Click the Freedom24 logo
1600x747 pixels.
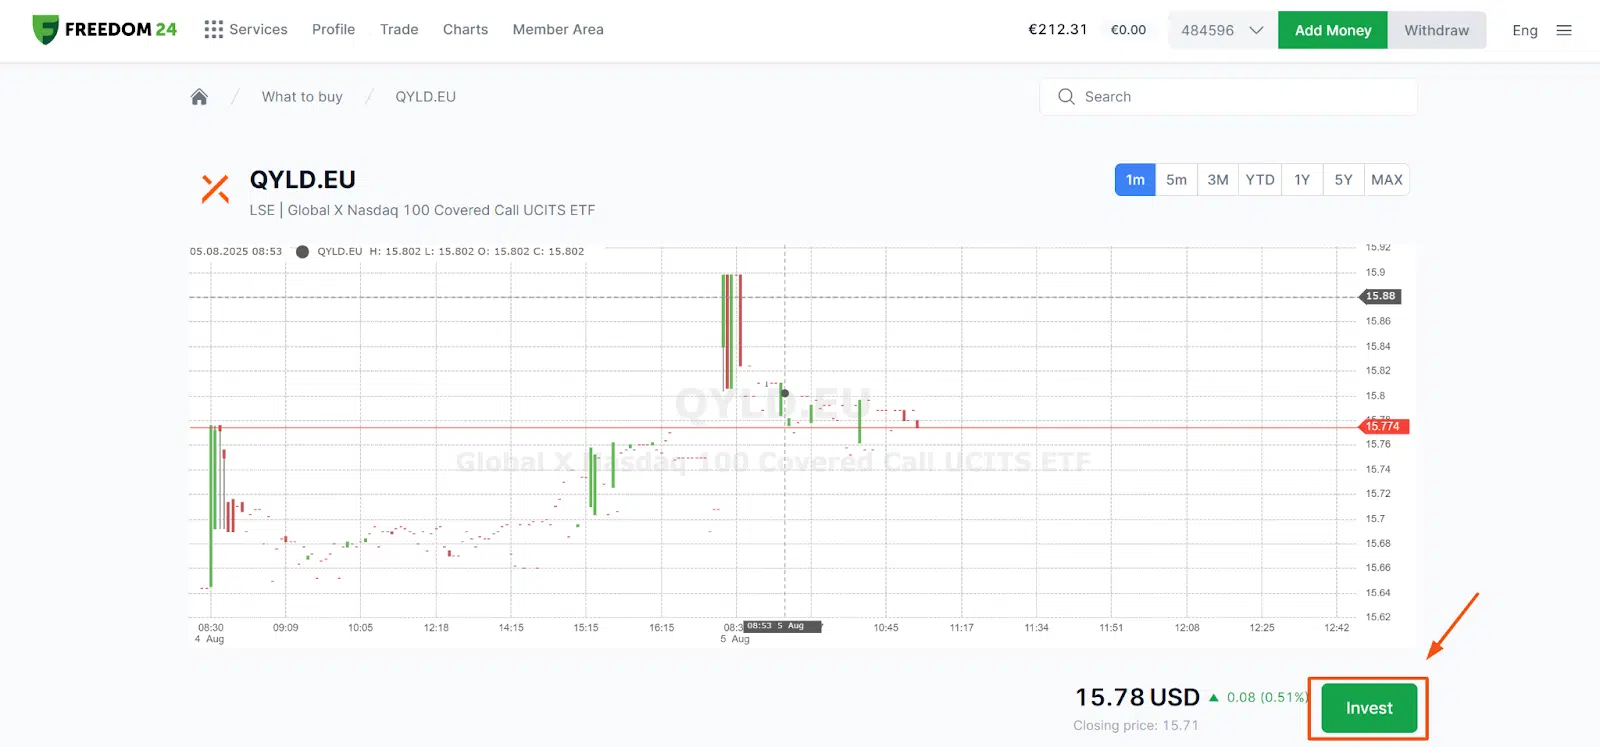tap(105, 30)
